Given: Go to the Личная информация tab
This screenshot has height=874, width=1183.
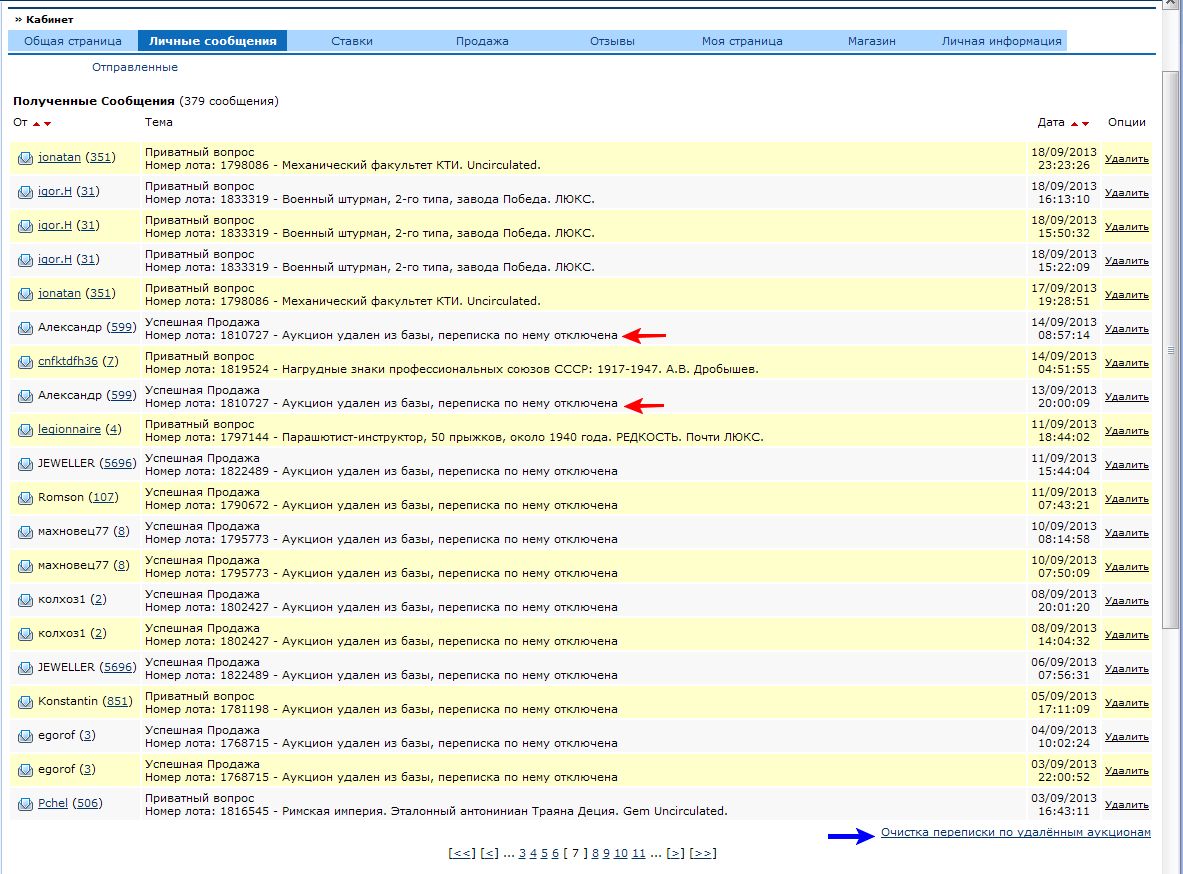Looking at the screenshot, I should pos(1001,41).
